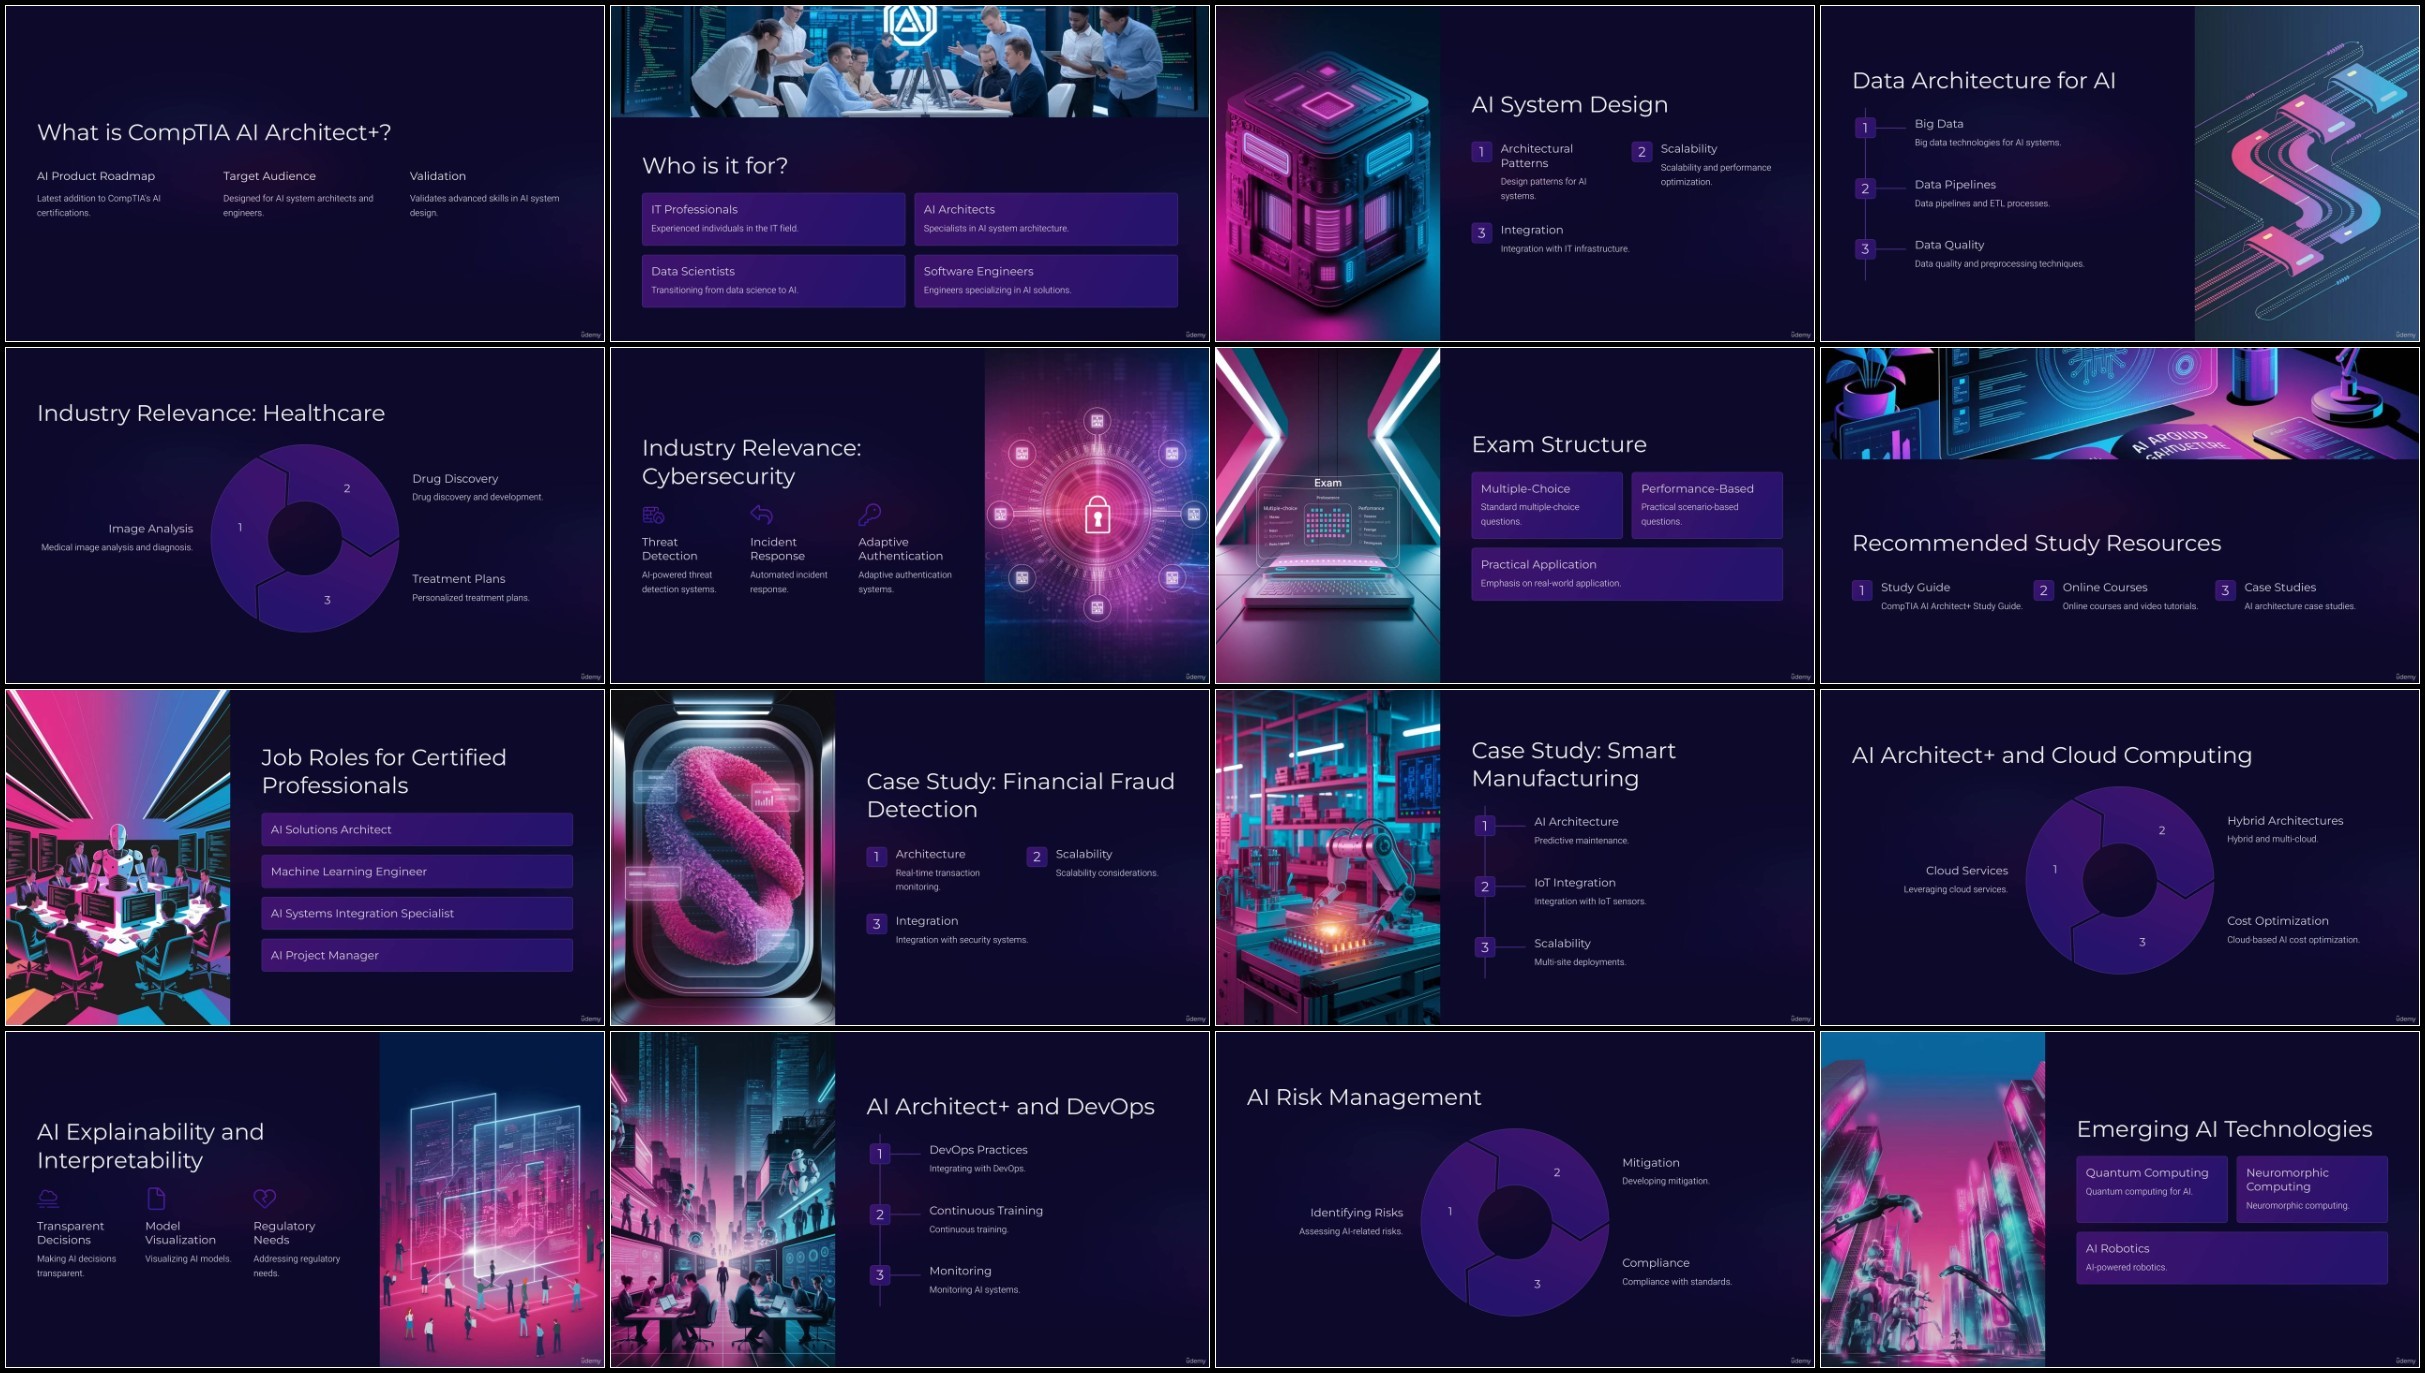Click the 'Mitigation' label in AI Risk Management

[1651, 1163]
